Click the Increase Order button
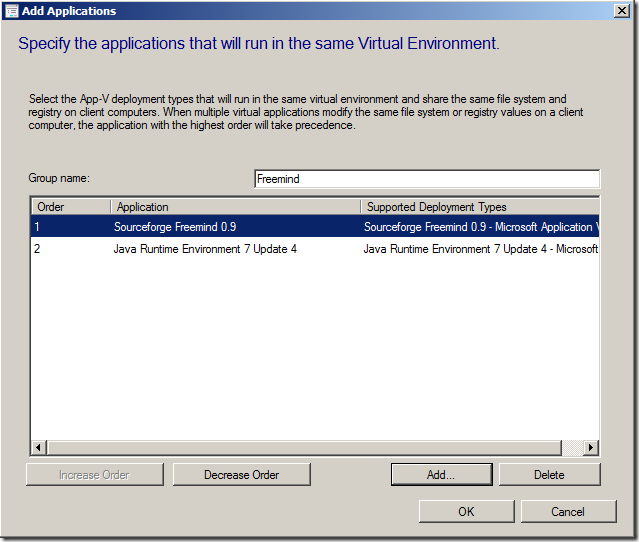The height and width of the screenshot is (542, 639). [95, 474]
